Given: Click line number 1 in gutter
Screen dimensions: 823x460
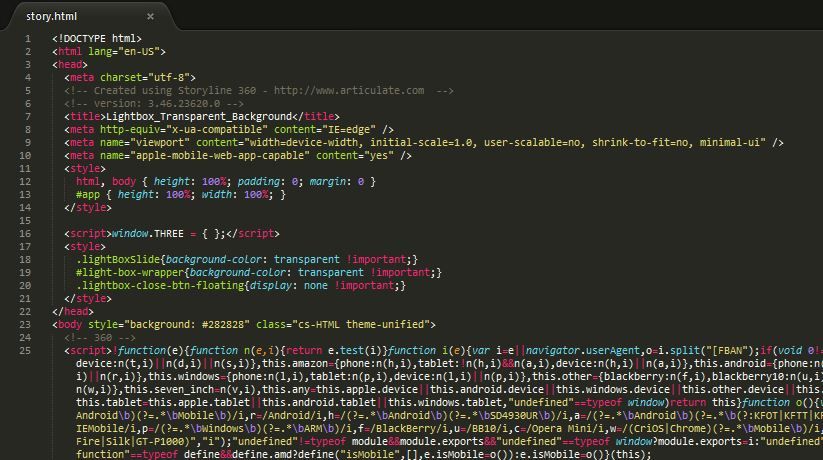Looking at the screenshot, I should point(28,38).
